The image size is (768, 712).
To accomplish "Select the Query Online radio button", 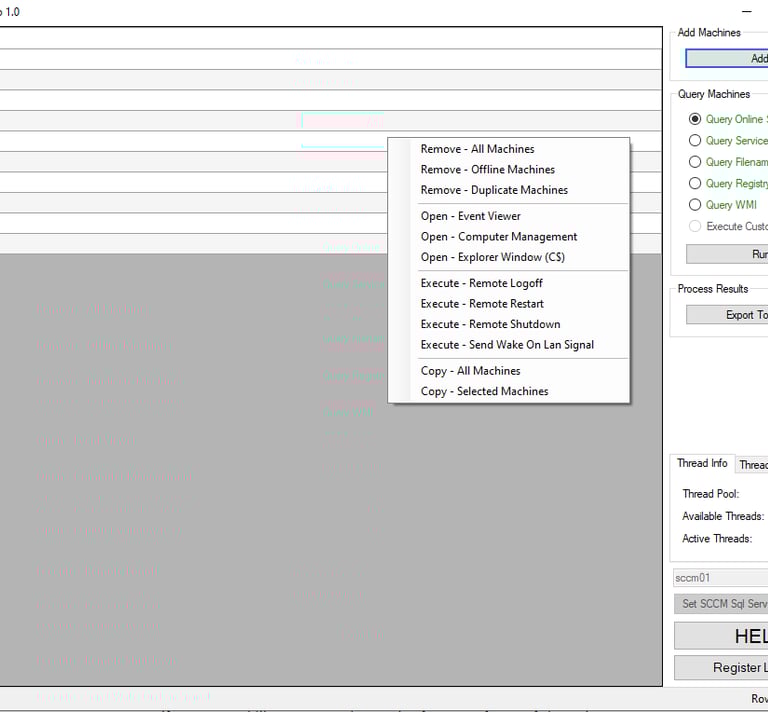I will [x=695, y=119].
